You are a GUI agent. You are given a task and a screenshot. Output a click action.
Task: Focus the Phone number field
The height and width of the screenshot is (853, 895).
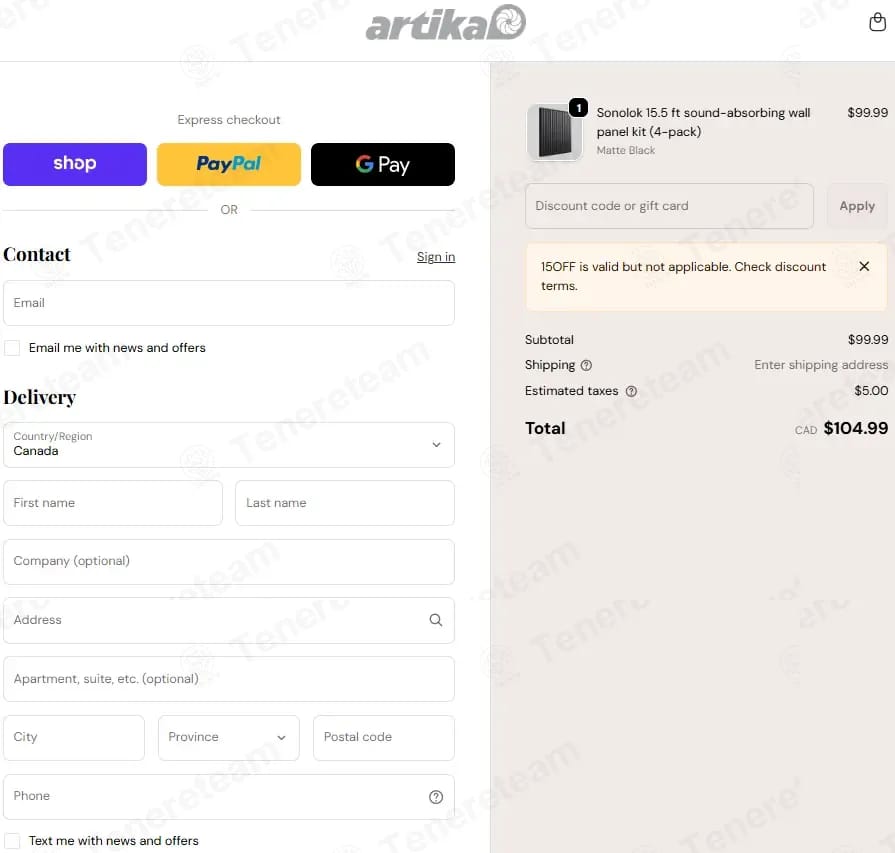click(229, 797)
